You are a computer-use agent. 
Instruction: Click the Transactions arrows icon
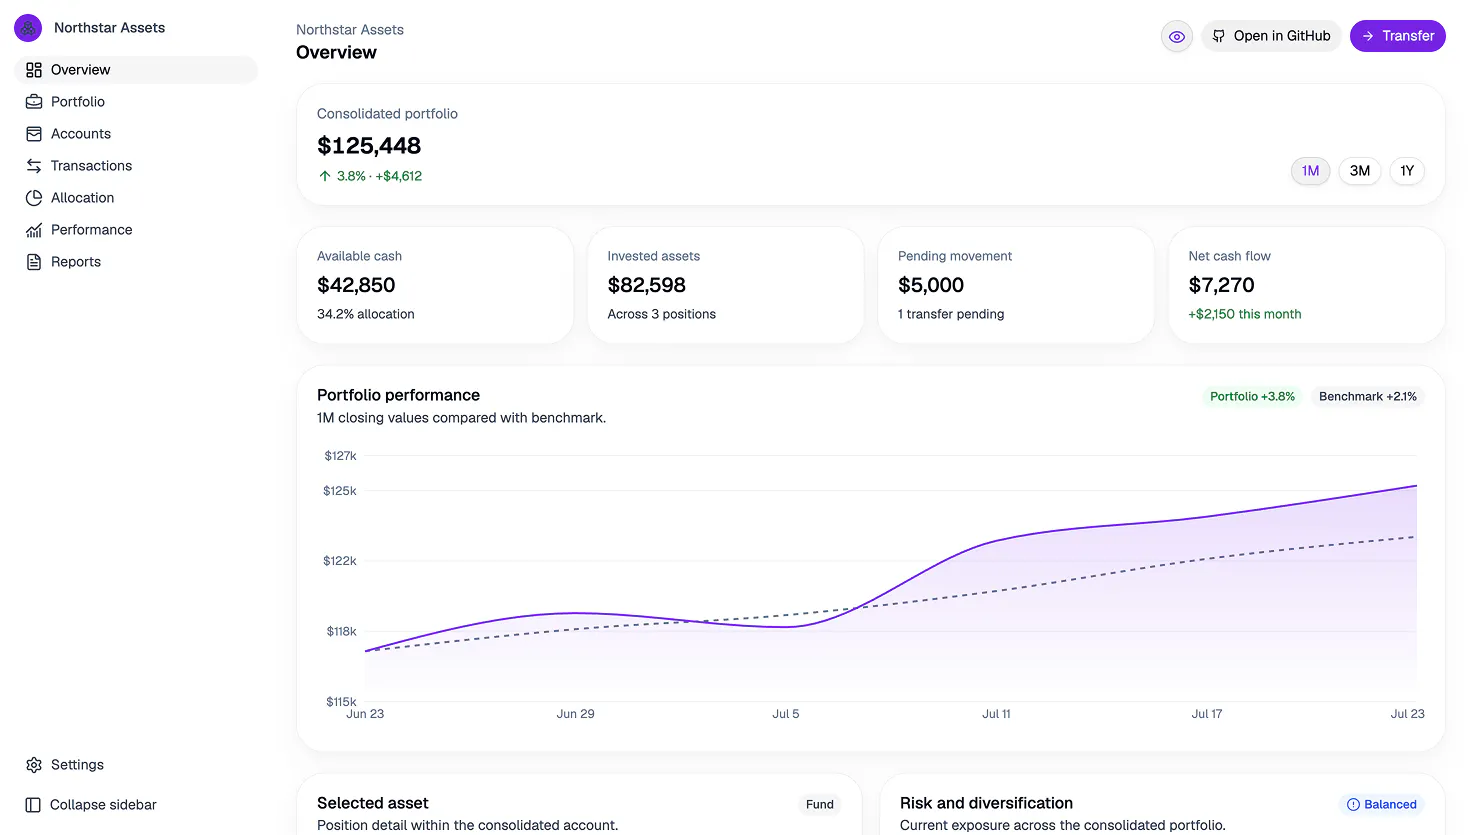point(34,166)
